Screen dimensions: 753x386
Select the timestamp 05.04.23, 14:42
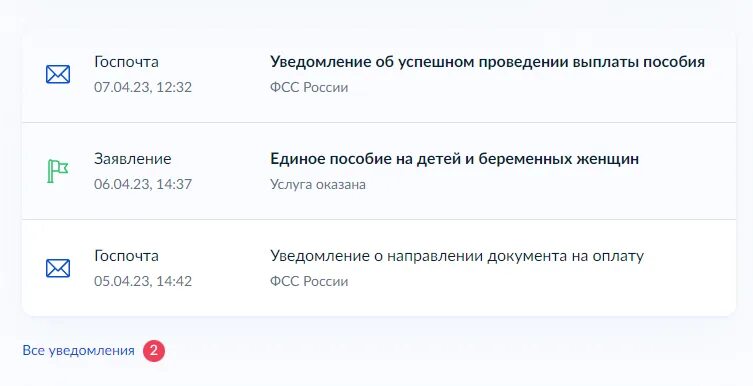143,281
